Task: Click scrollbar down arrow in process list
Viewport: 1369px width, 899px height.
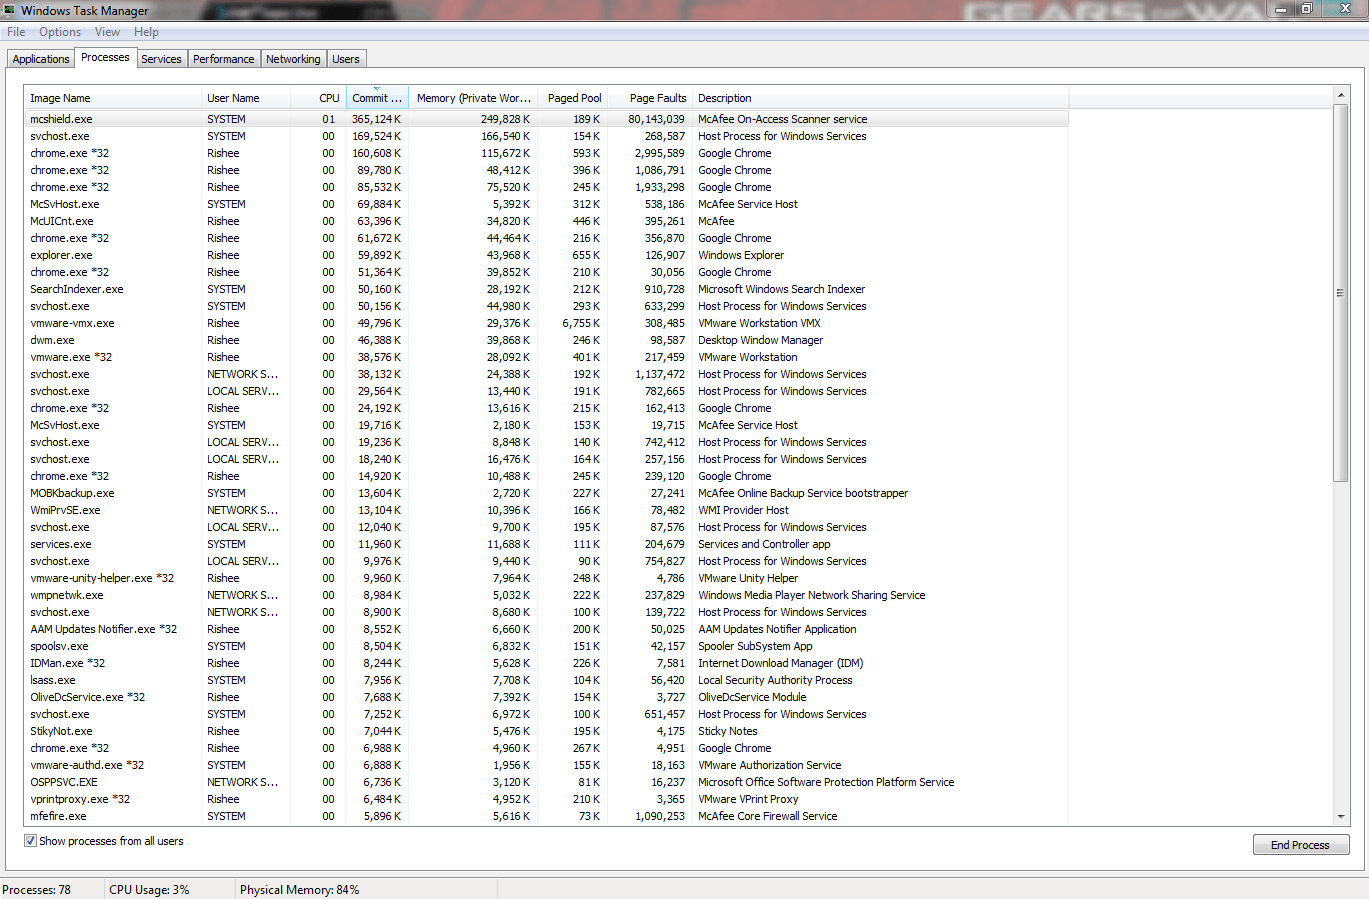Action: click(x=1341, y=817)
